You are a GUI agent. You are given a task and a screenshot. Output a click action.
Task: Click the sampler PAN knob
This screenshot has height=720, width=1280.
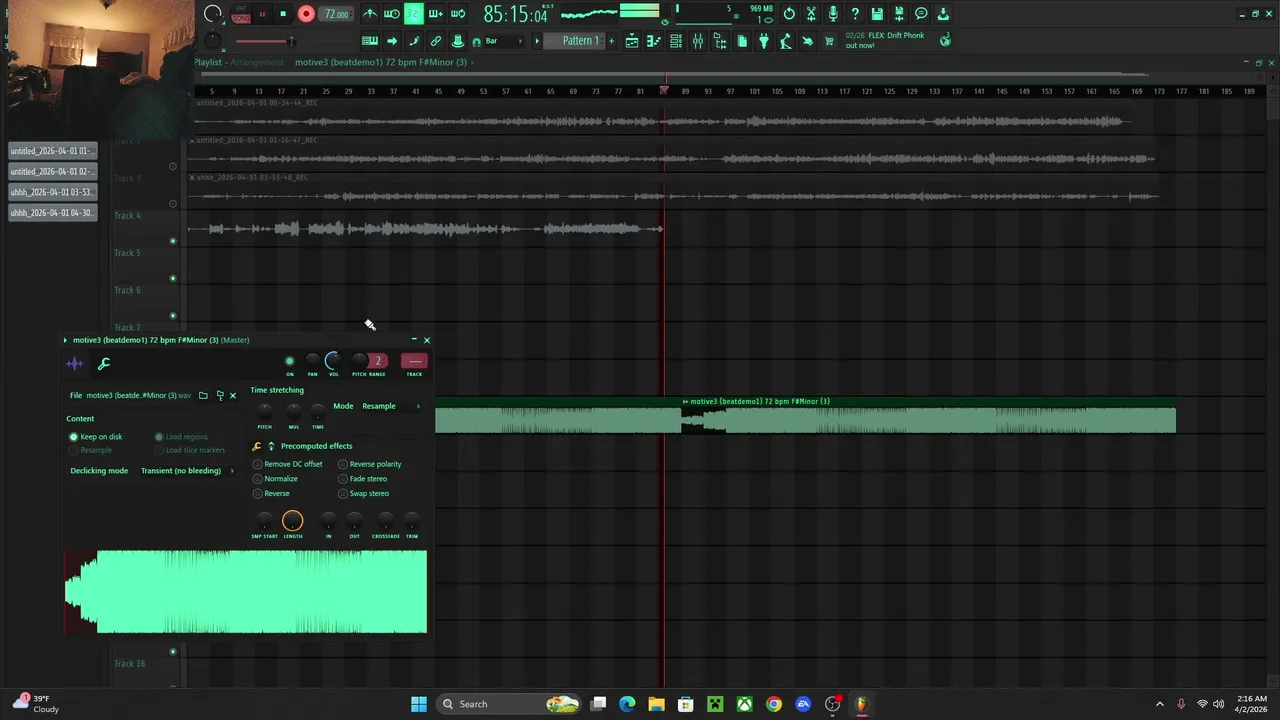[x=312, y=360]
